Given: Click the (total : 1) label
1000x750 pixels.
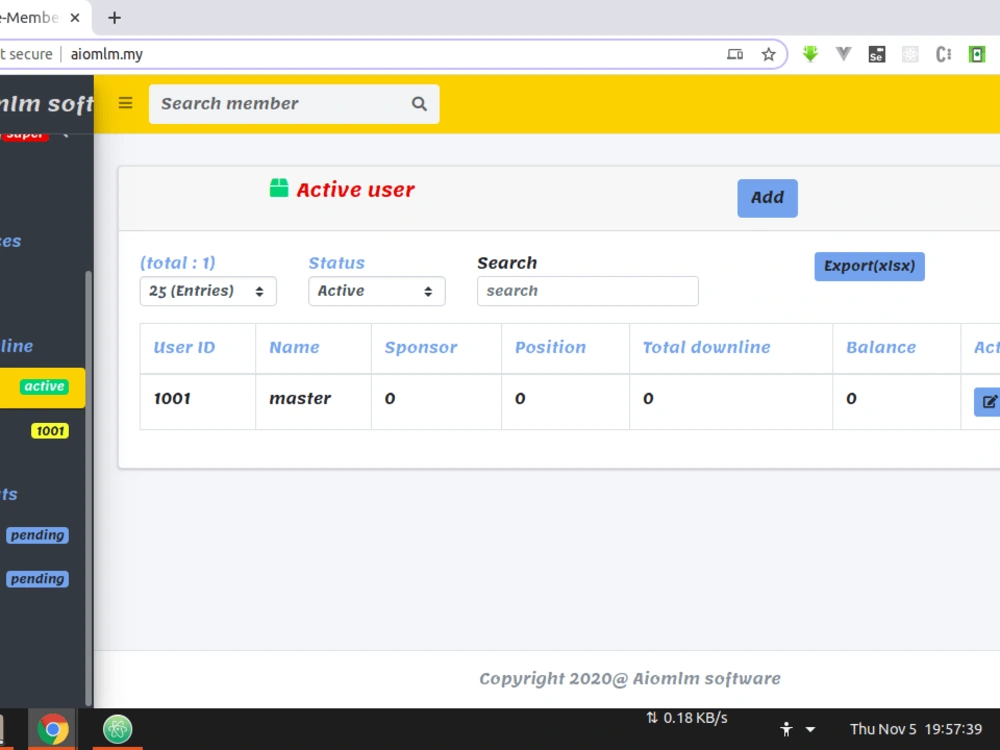Looking at the screenshot, I should (x=178, y=263).
